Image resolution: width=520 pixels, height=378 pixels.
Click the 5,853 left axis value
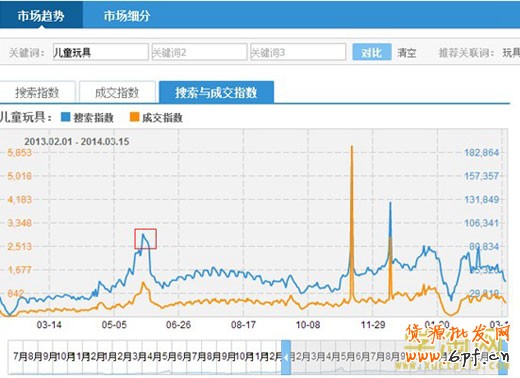(x=19, y=153)
